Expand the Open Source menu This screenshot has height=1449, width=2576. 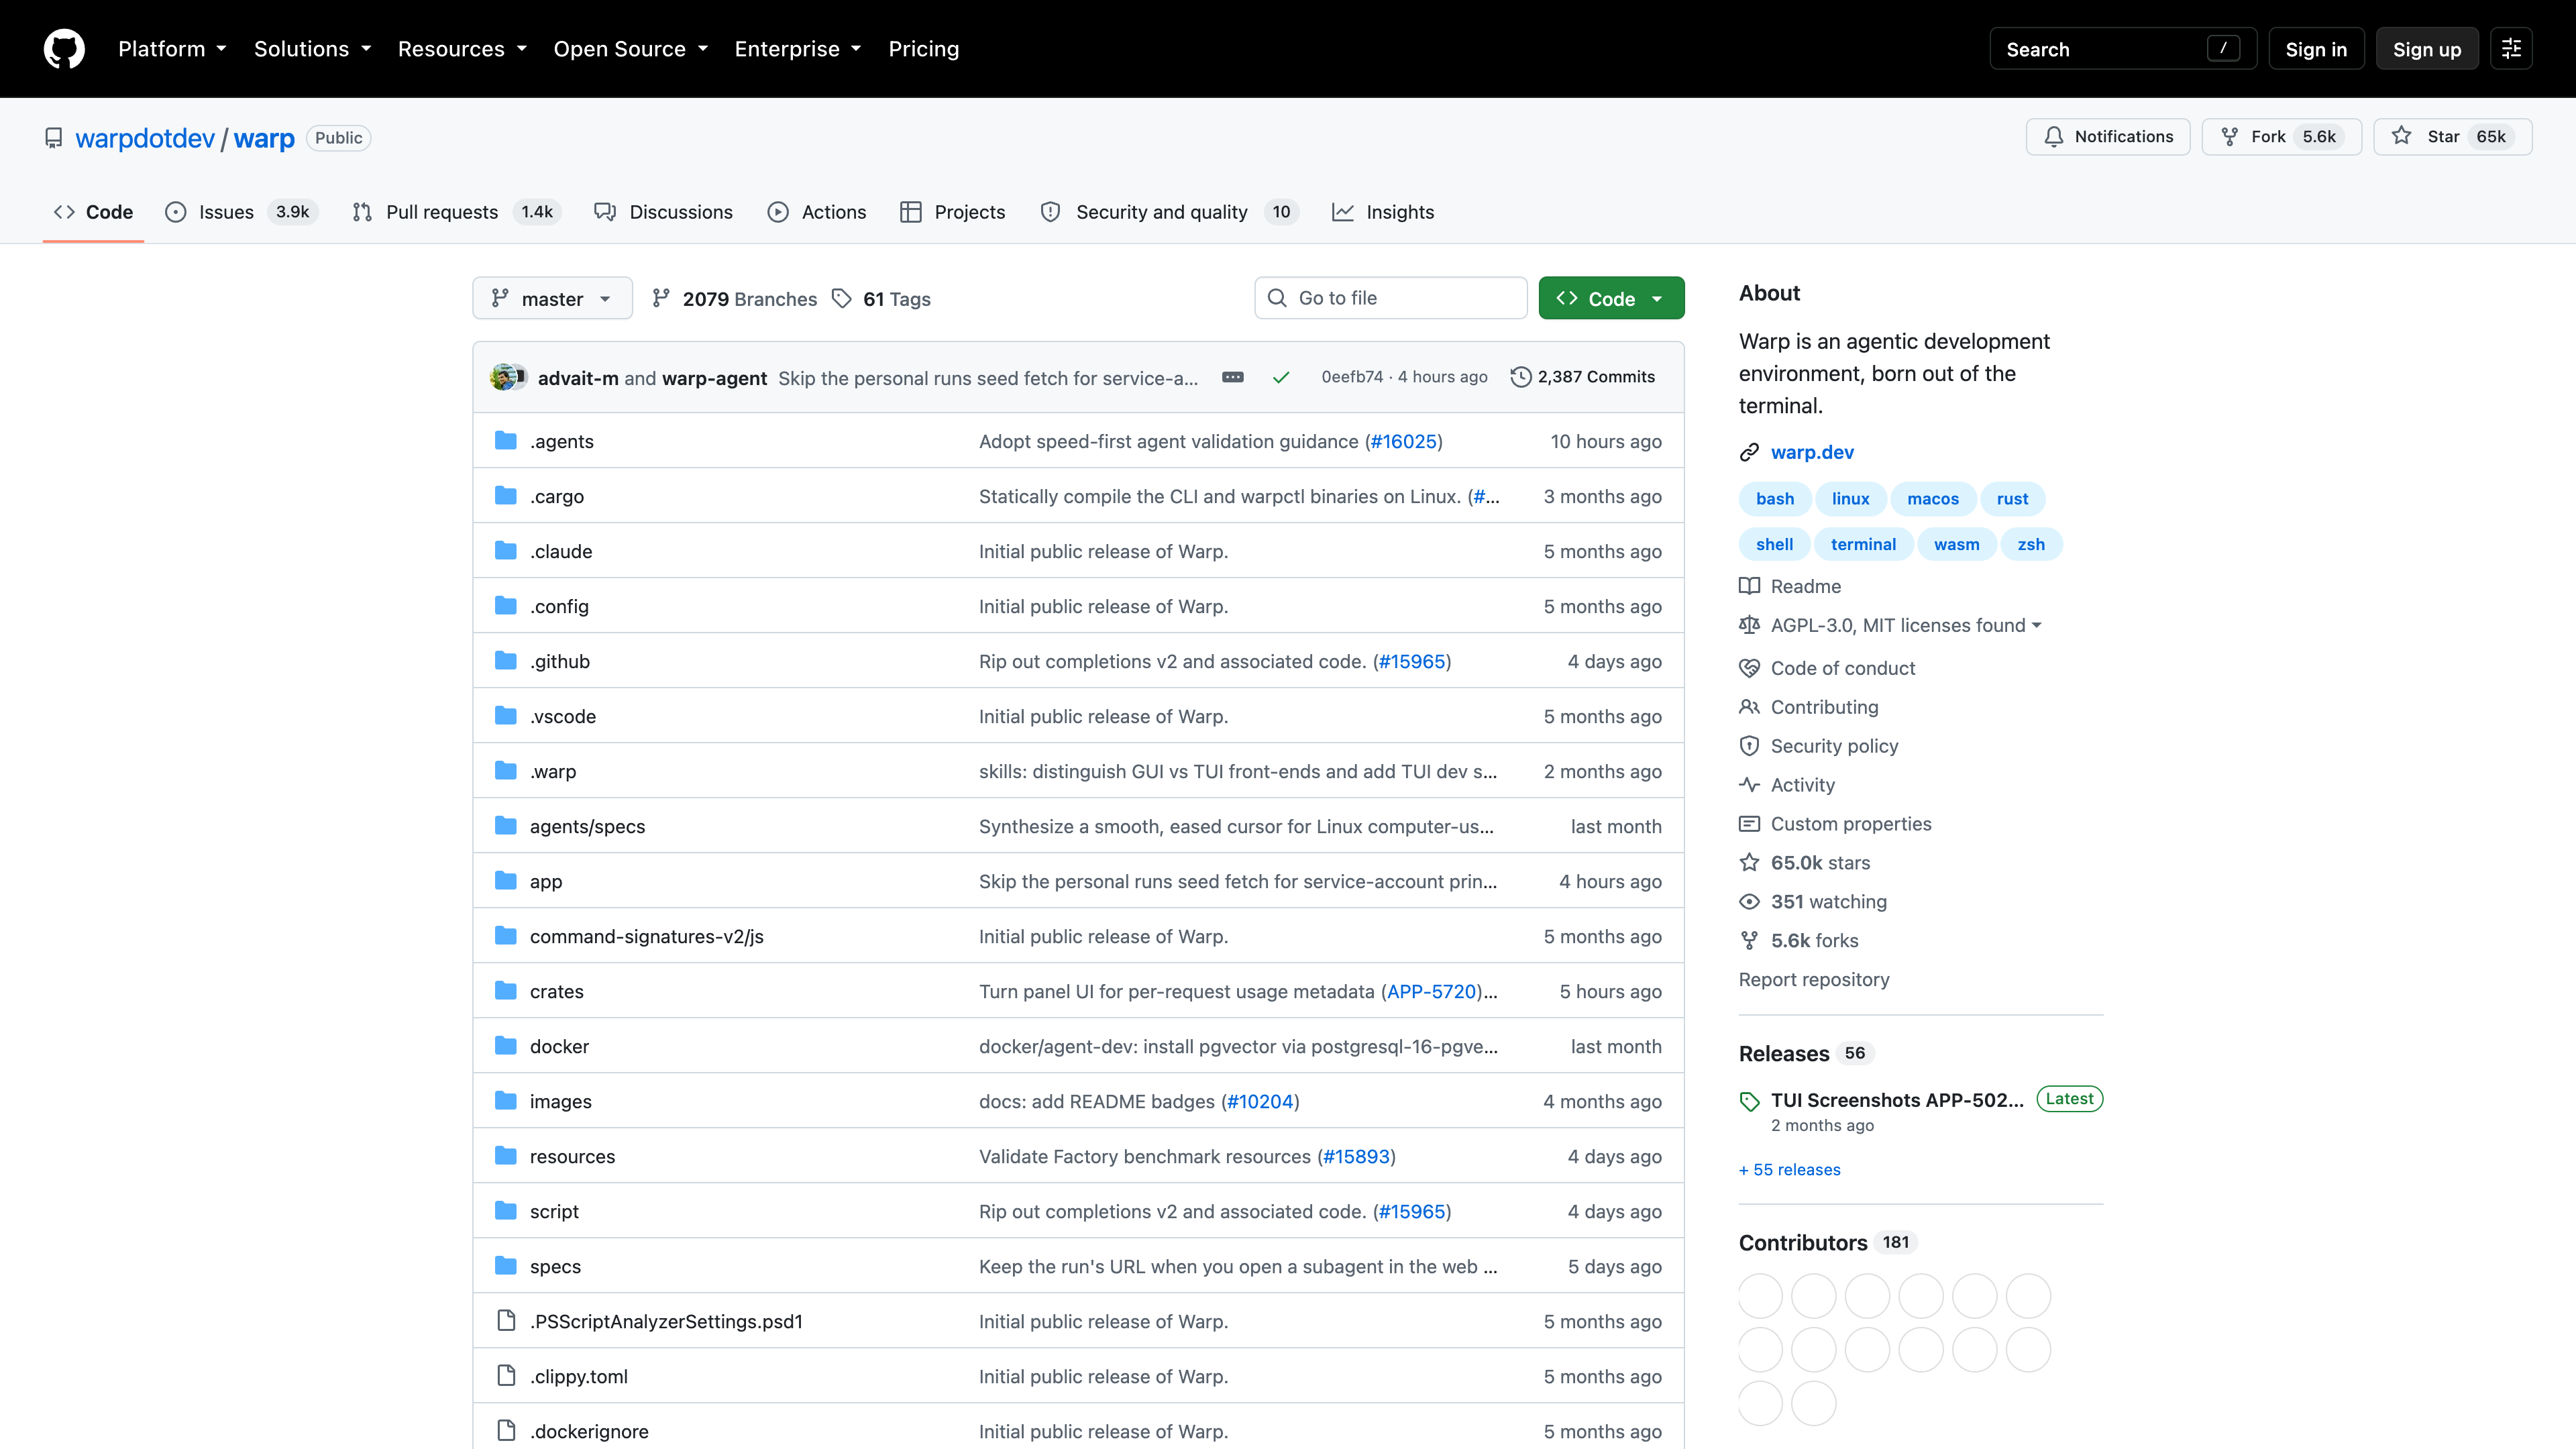[x=630, y=49]
